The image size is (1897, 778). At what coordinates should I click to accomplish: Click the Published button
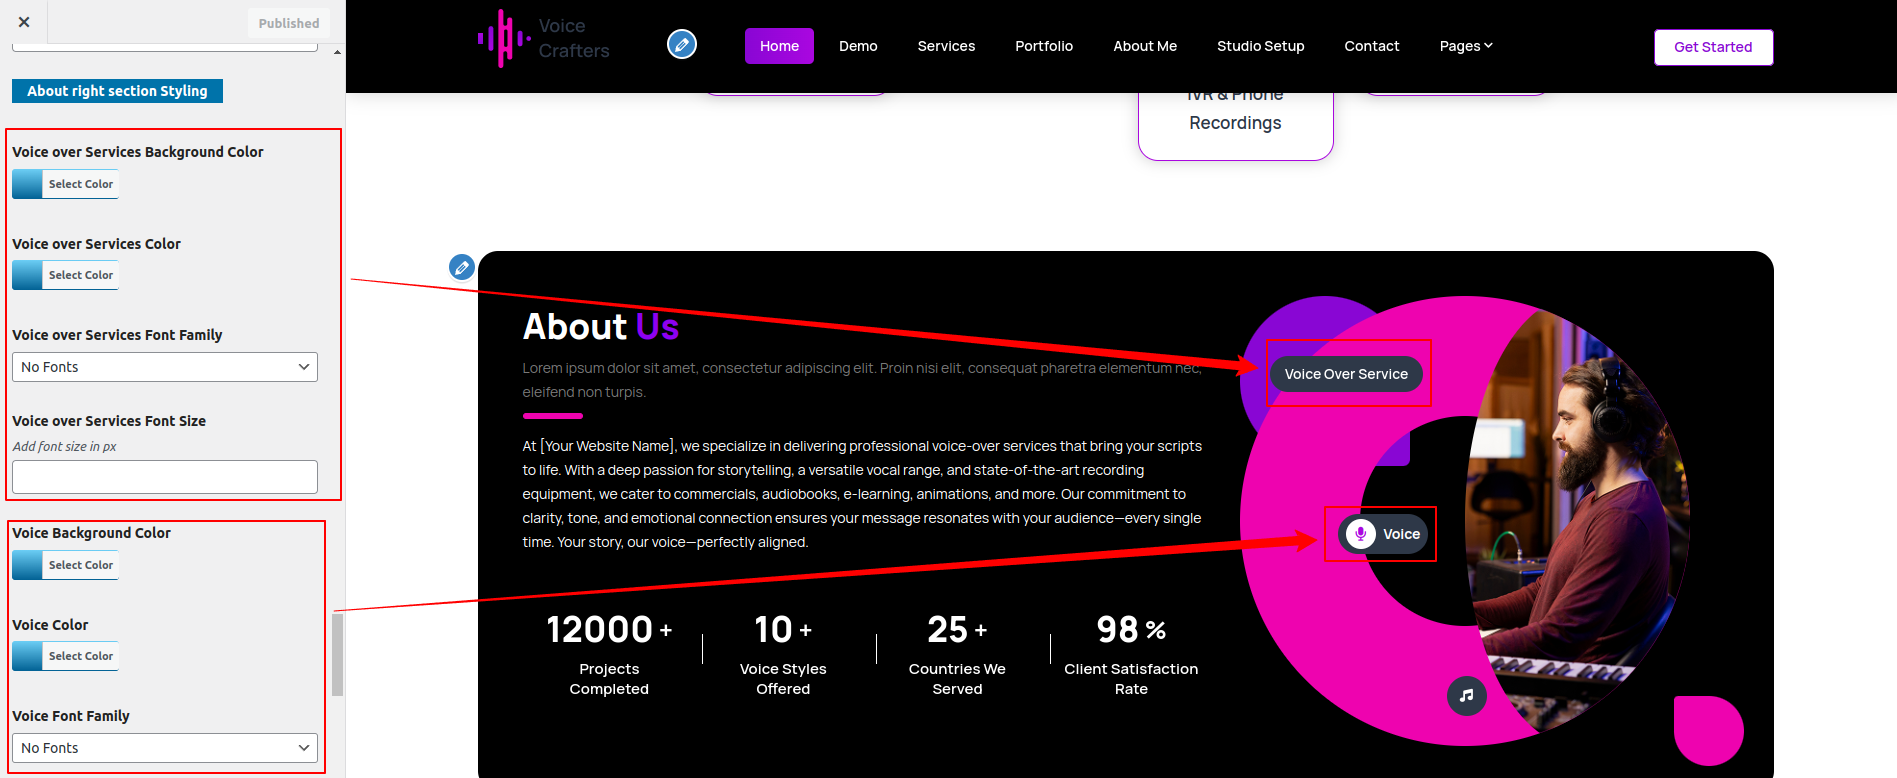(x=288, y=23)
